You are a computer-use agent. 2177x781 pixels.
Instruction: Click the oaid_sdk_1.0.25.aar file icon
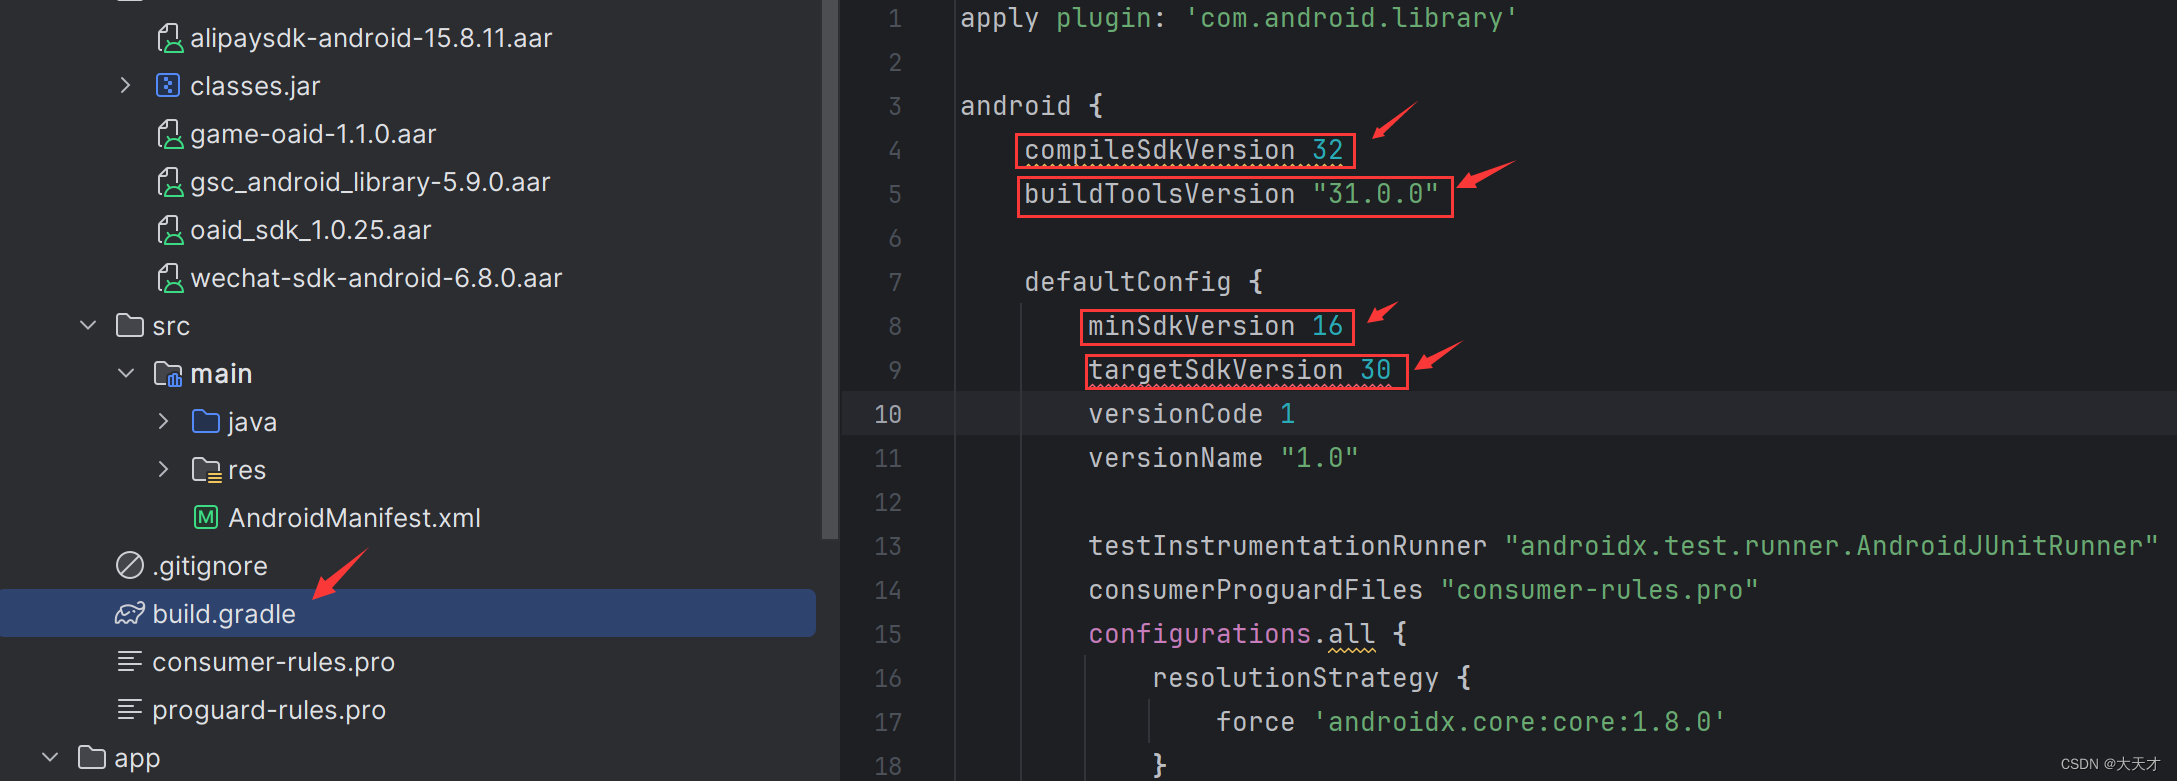pyautogui.click(x=170, y=230)
